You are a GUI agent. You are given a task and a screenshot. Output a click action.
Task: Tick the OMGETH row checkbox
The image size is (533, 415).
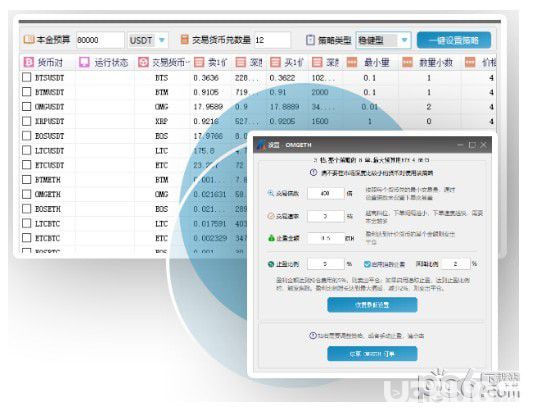pyautogui.click(x=27, y=194)
